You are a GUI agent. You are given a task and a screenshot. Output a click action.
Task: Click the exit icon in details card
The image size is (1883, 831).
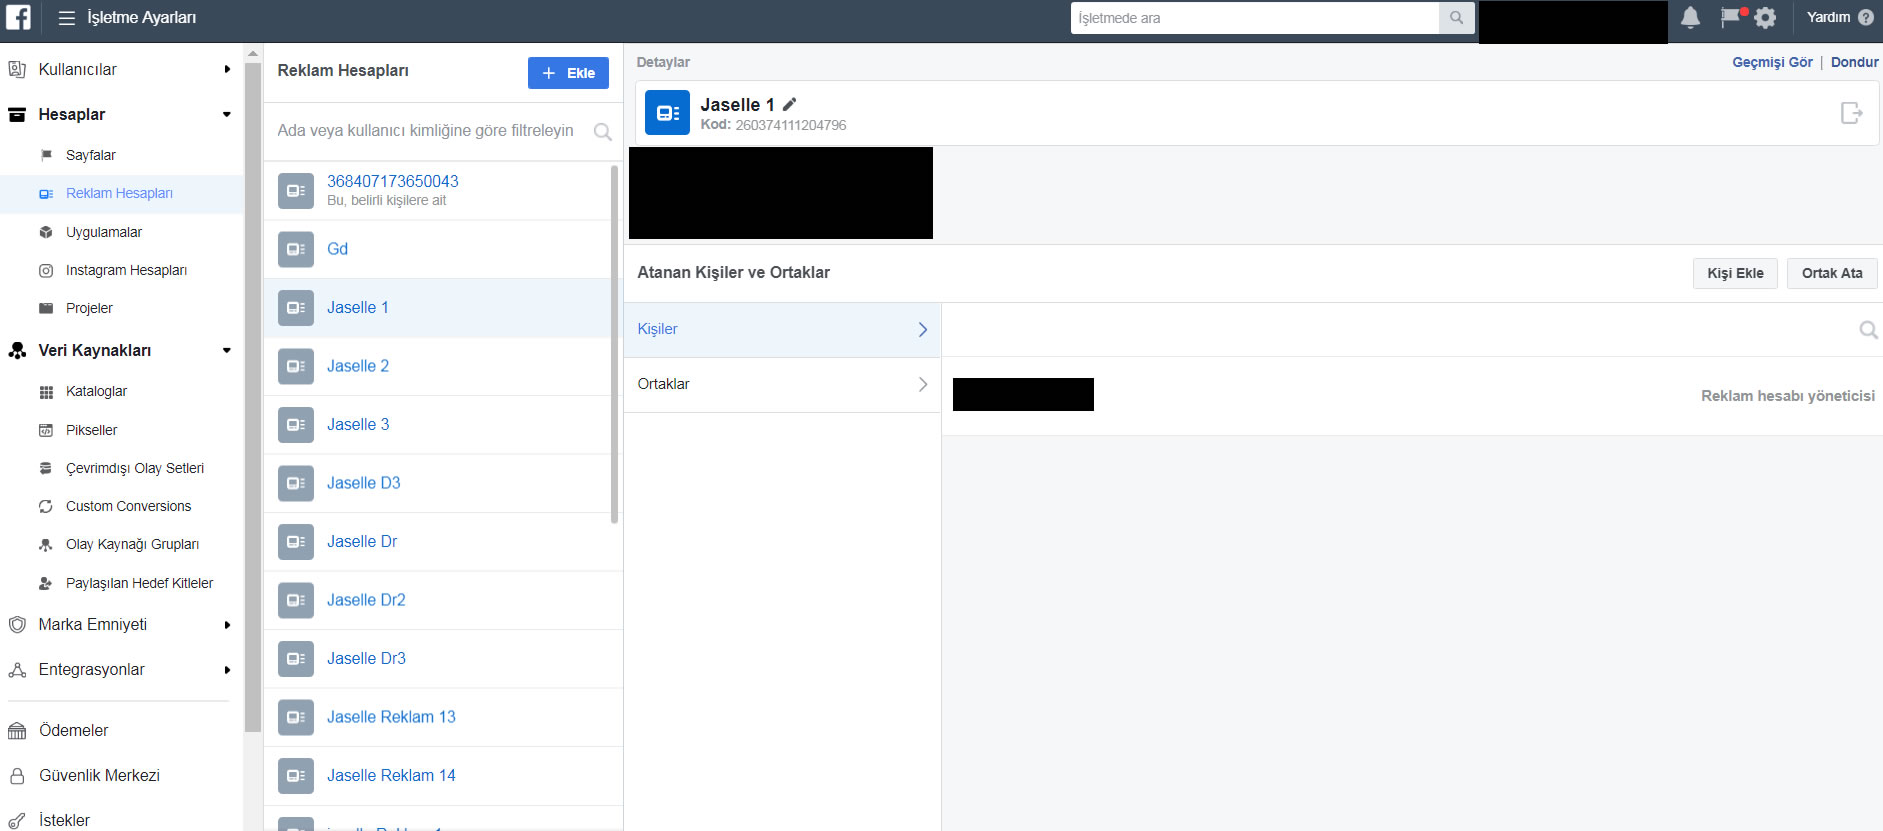coord(1851,113)
